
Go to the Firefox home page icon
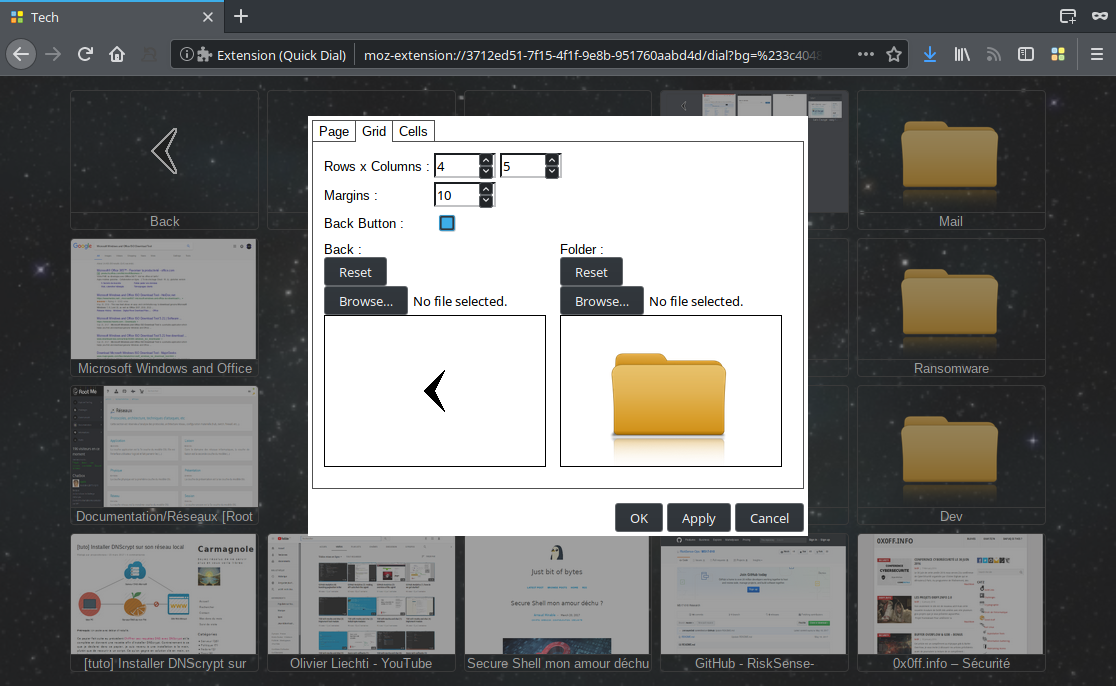pos(117,54)
